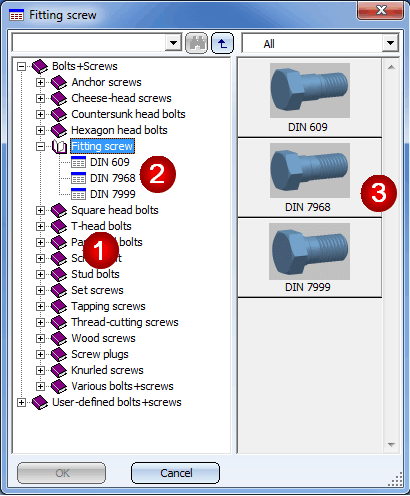Screen dimensions: 410x496
Task: Select Wood screws label
Action: click(x=103, y=338)
